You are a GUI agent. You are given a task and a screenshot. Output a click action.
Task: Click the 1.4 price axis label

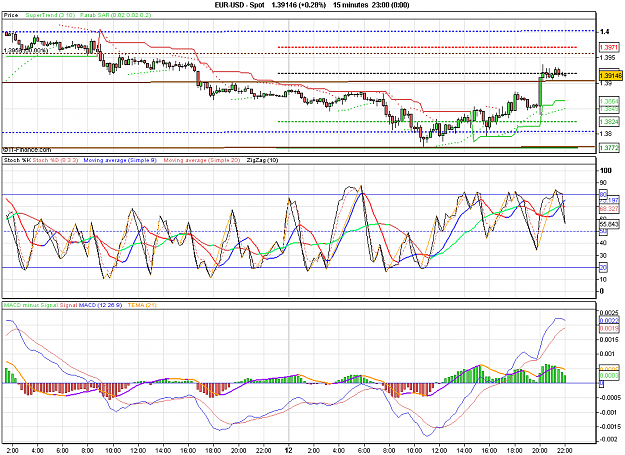point(605,31)
